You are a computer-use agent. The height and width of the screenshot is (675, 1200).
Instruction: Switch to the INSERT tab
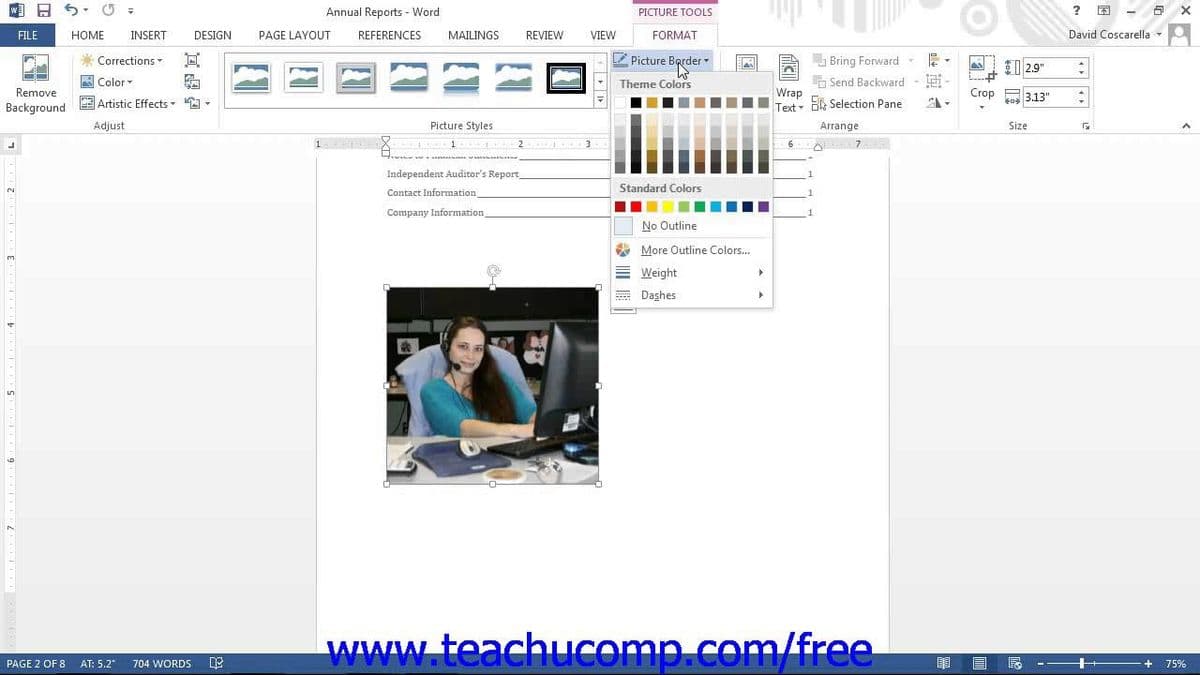coord(148,35)
